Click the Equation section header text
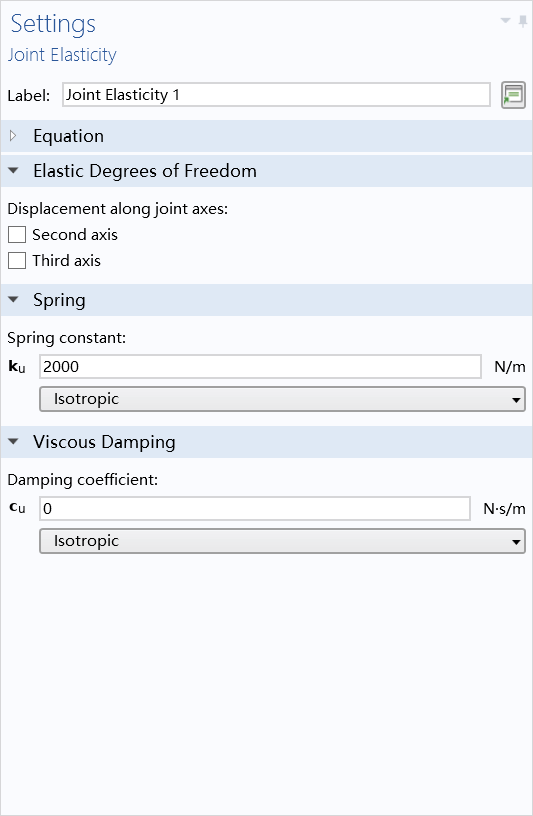533x816 pixels. [x=69, y=136]
